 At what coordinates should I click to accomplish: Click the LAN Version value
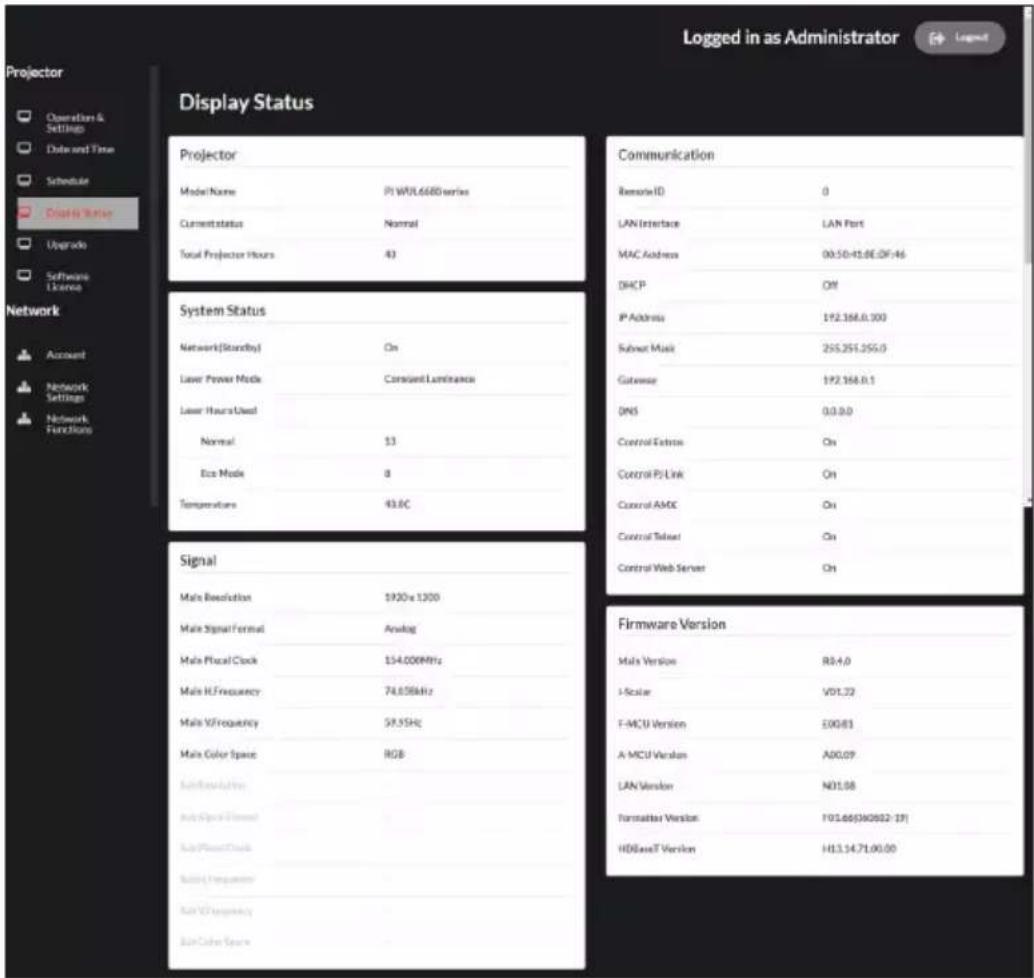click(x=838, y=786)
